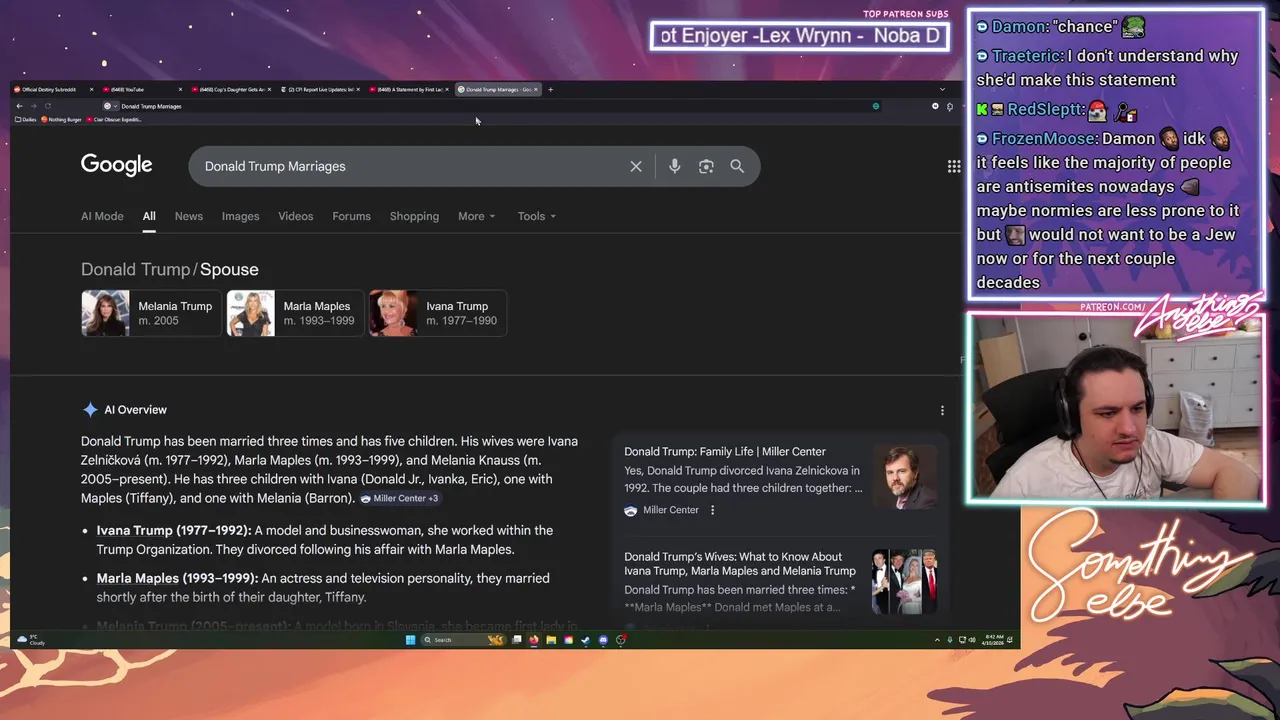Select the News results tab
1280x720 pixels.
(x=189, y=216)
